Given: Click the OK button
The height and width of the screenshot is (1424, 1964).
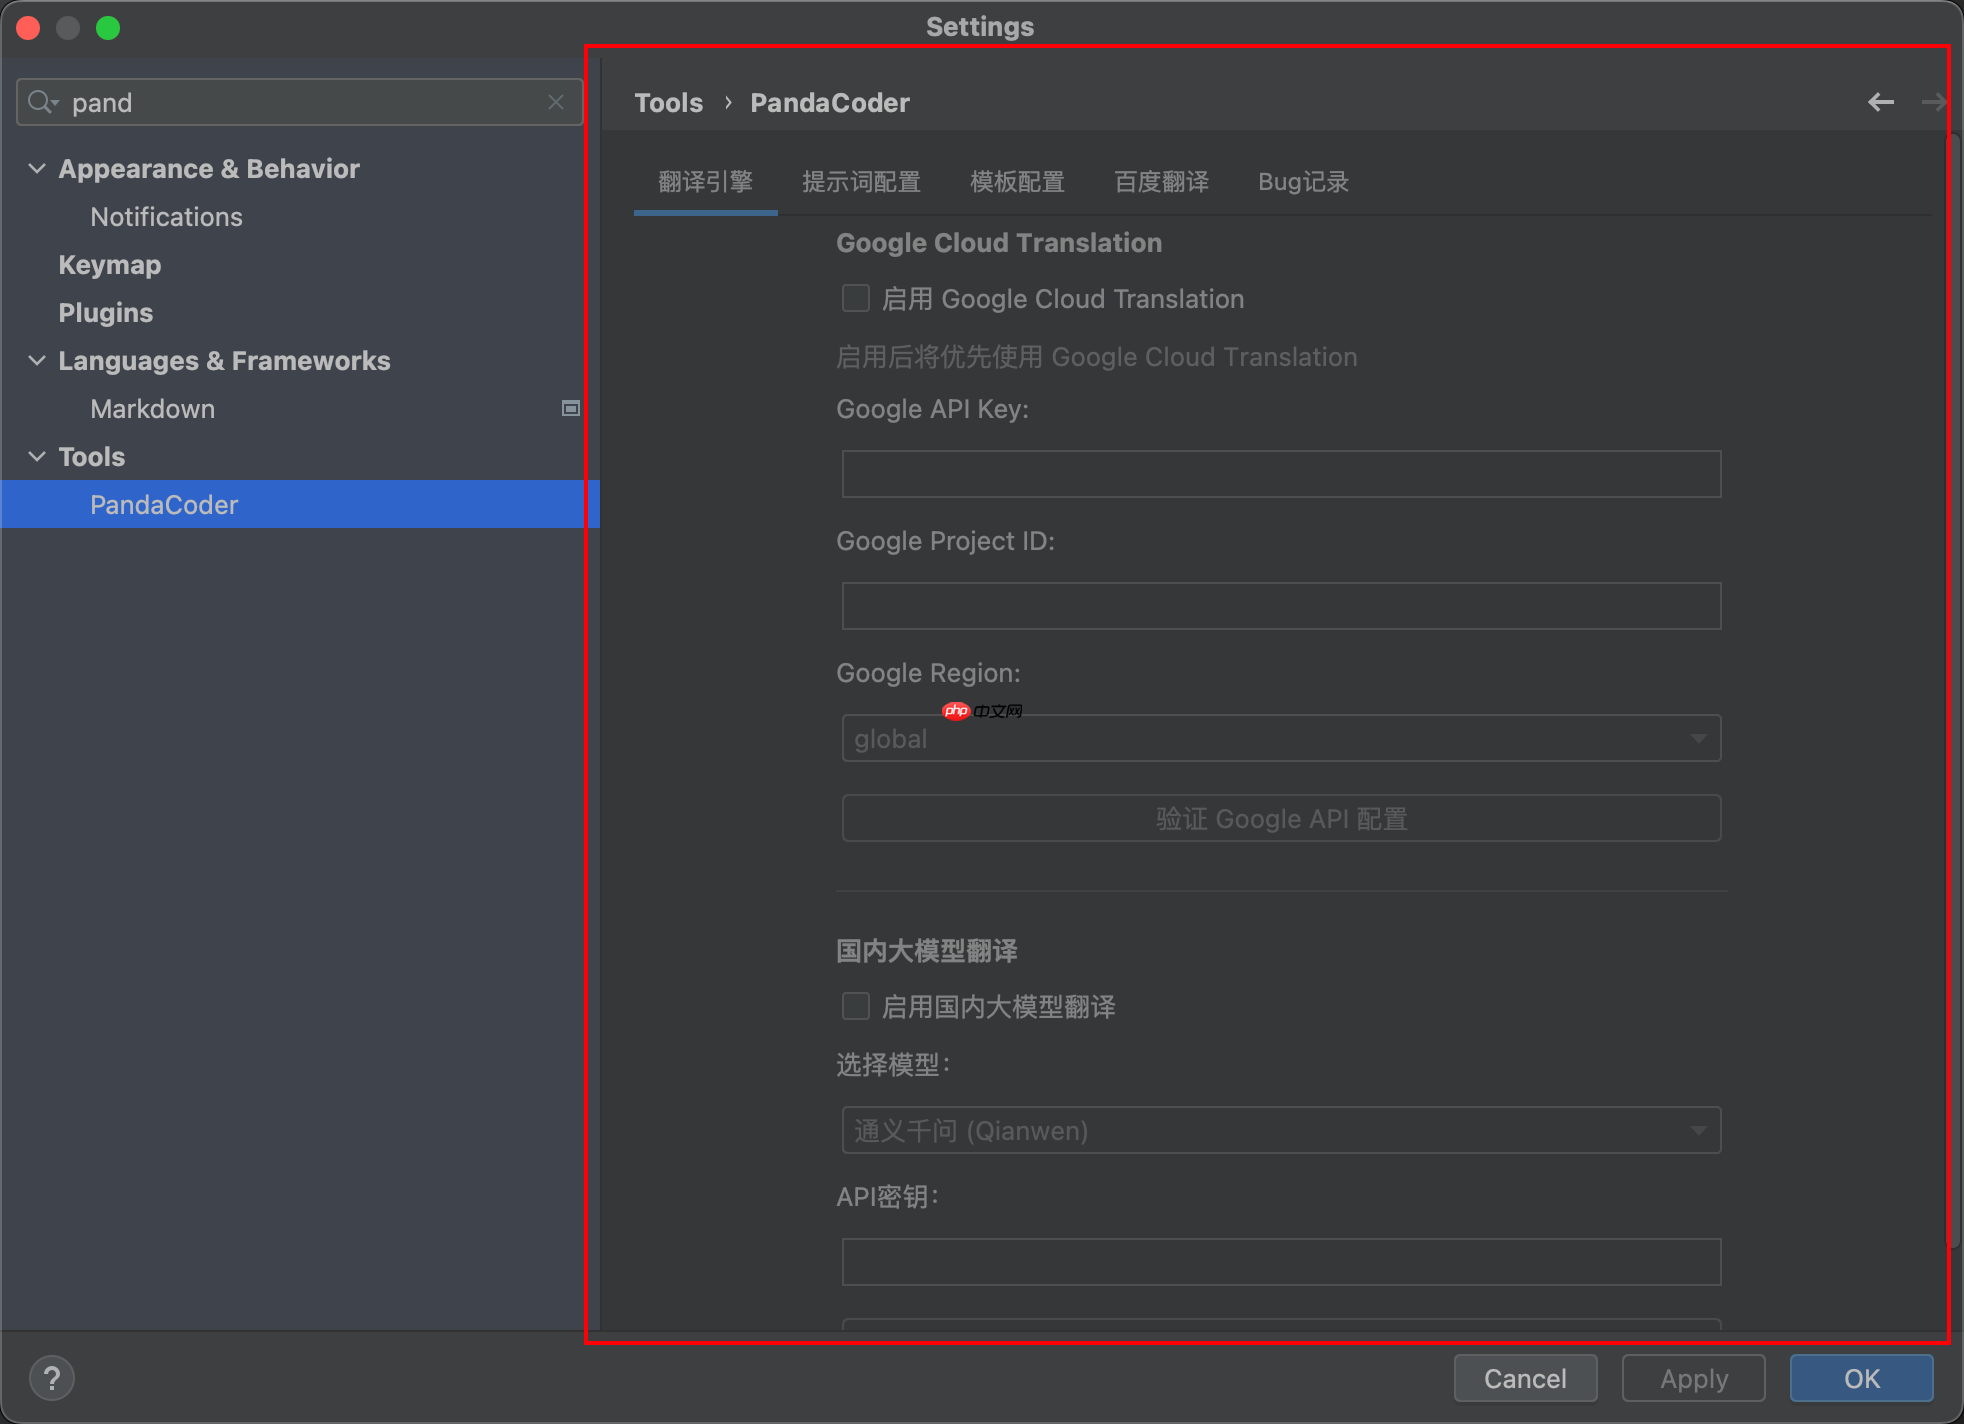Looking at the screenshot, I should point(1860,1378).
